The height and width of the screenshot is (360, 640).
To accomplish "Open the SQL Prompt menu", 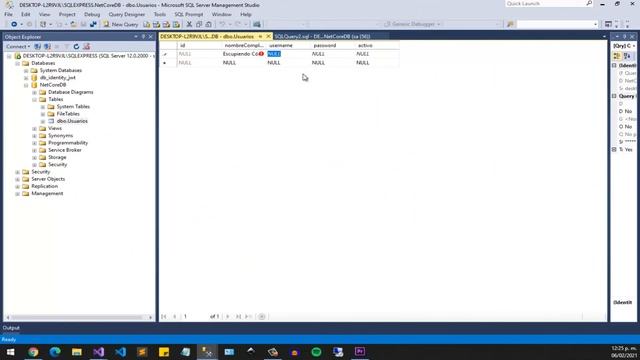I will [x=189, y=14].
